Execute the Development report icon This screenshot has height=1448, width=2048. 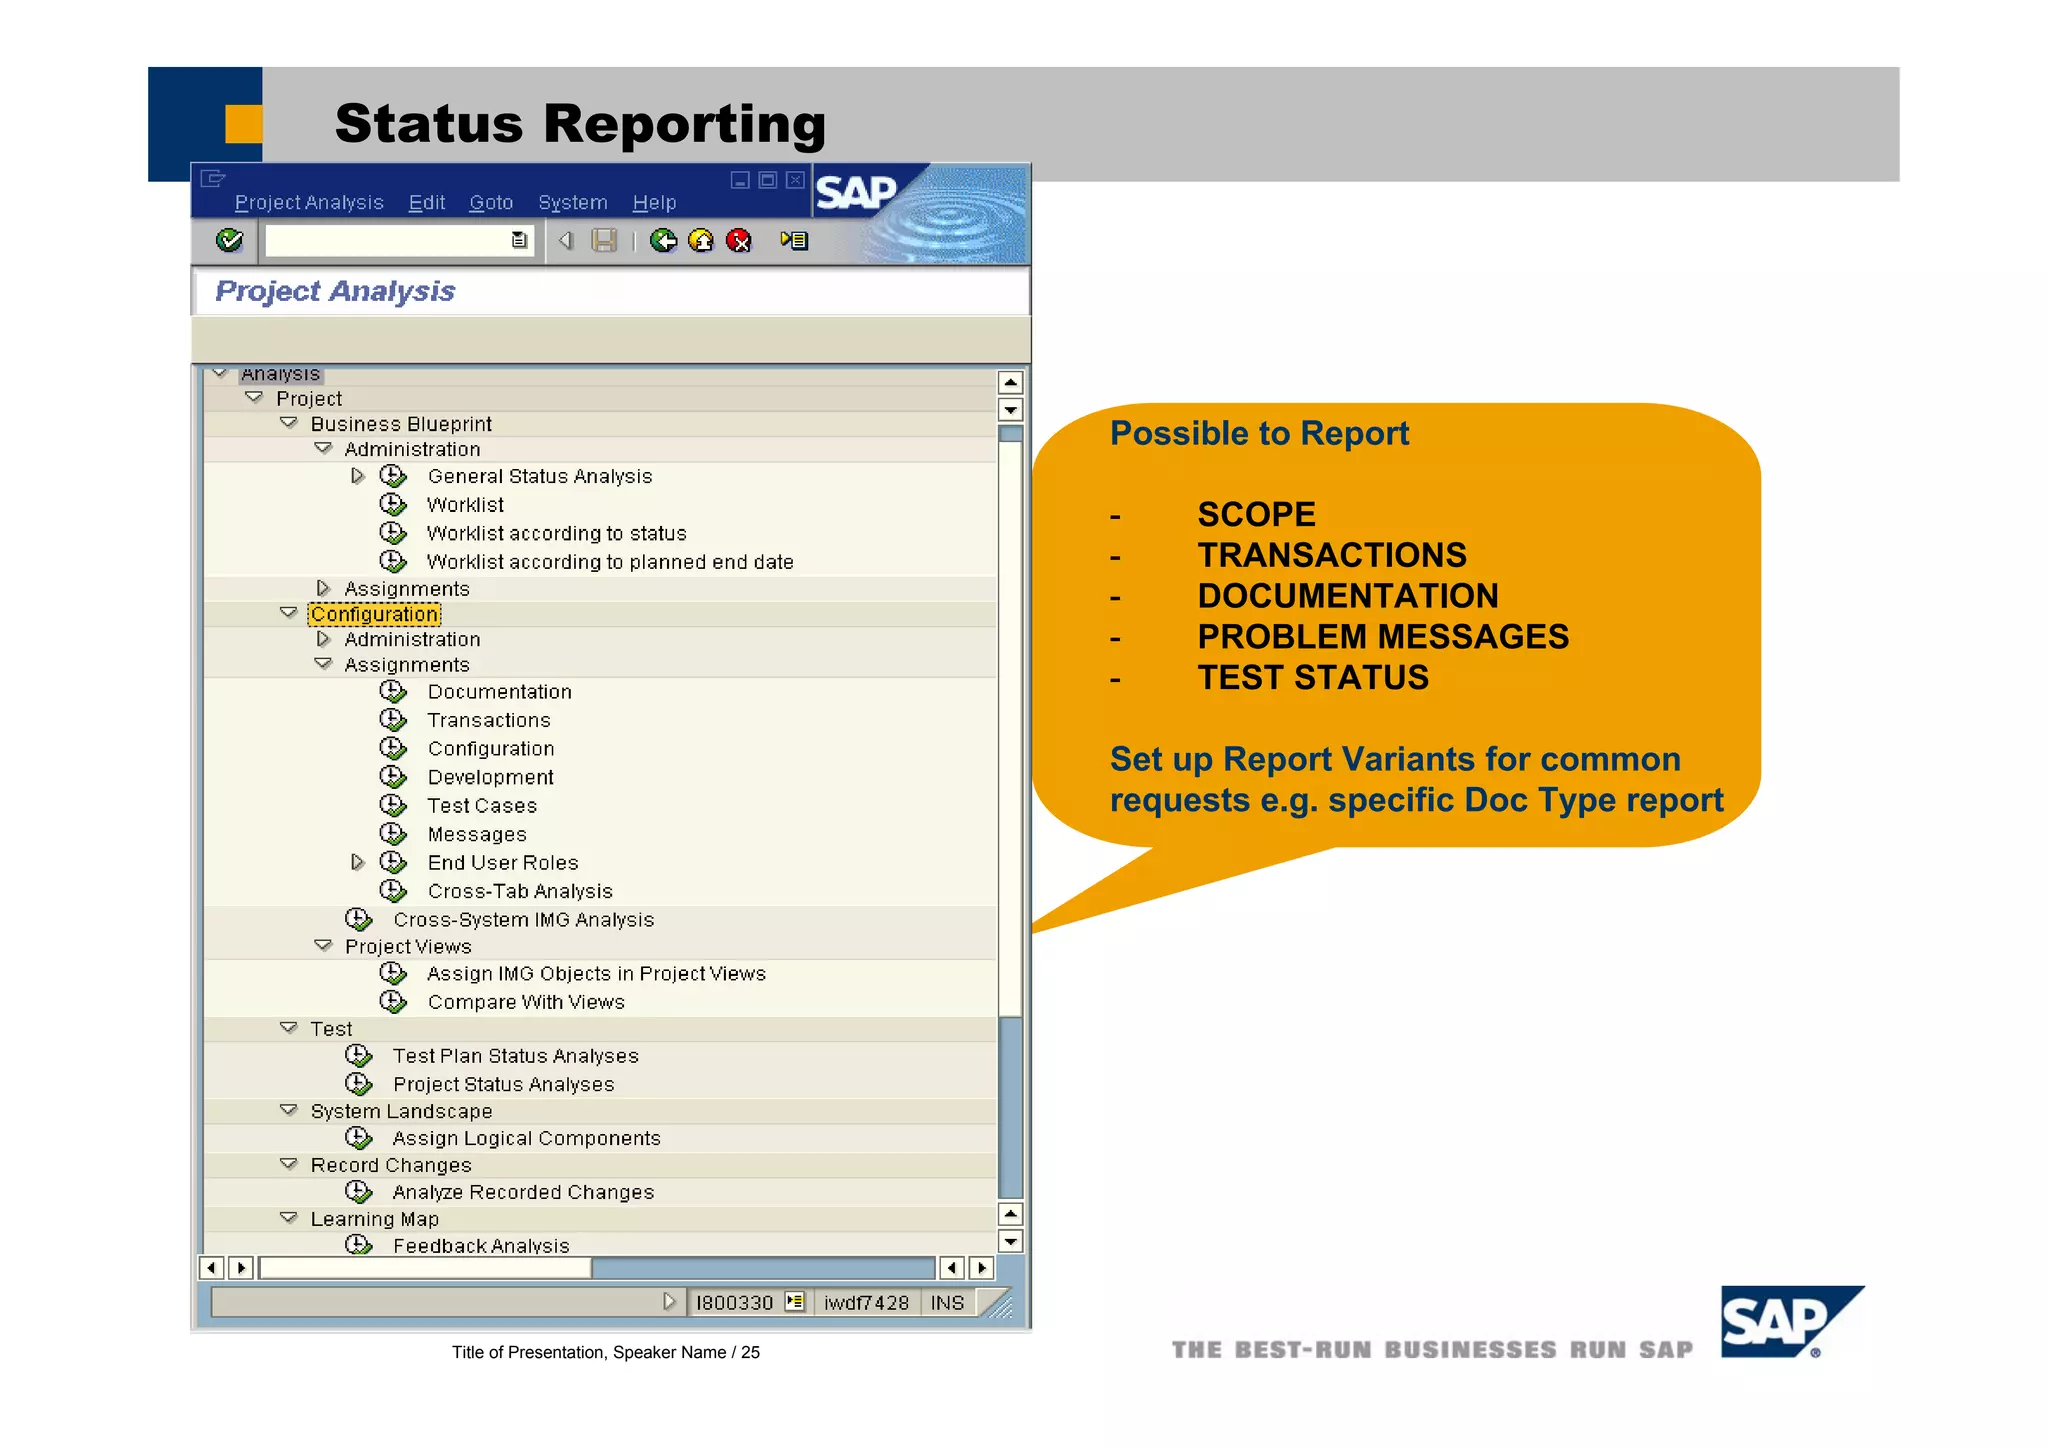[x=393, y=777]
